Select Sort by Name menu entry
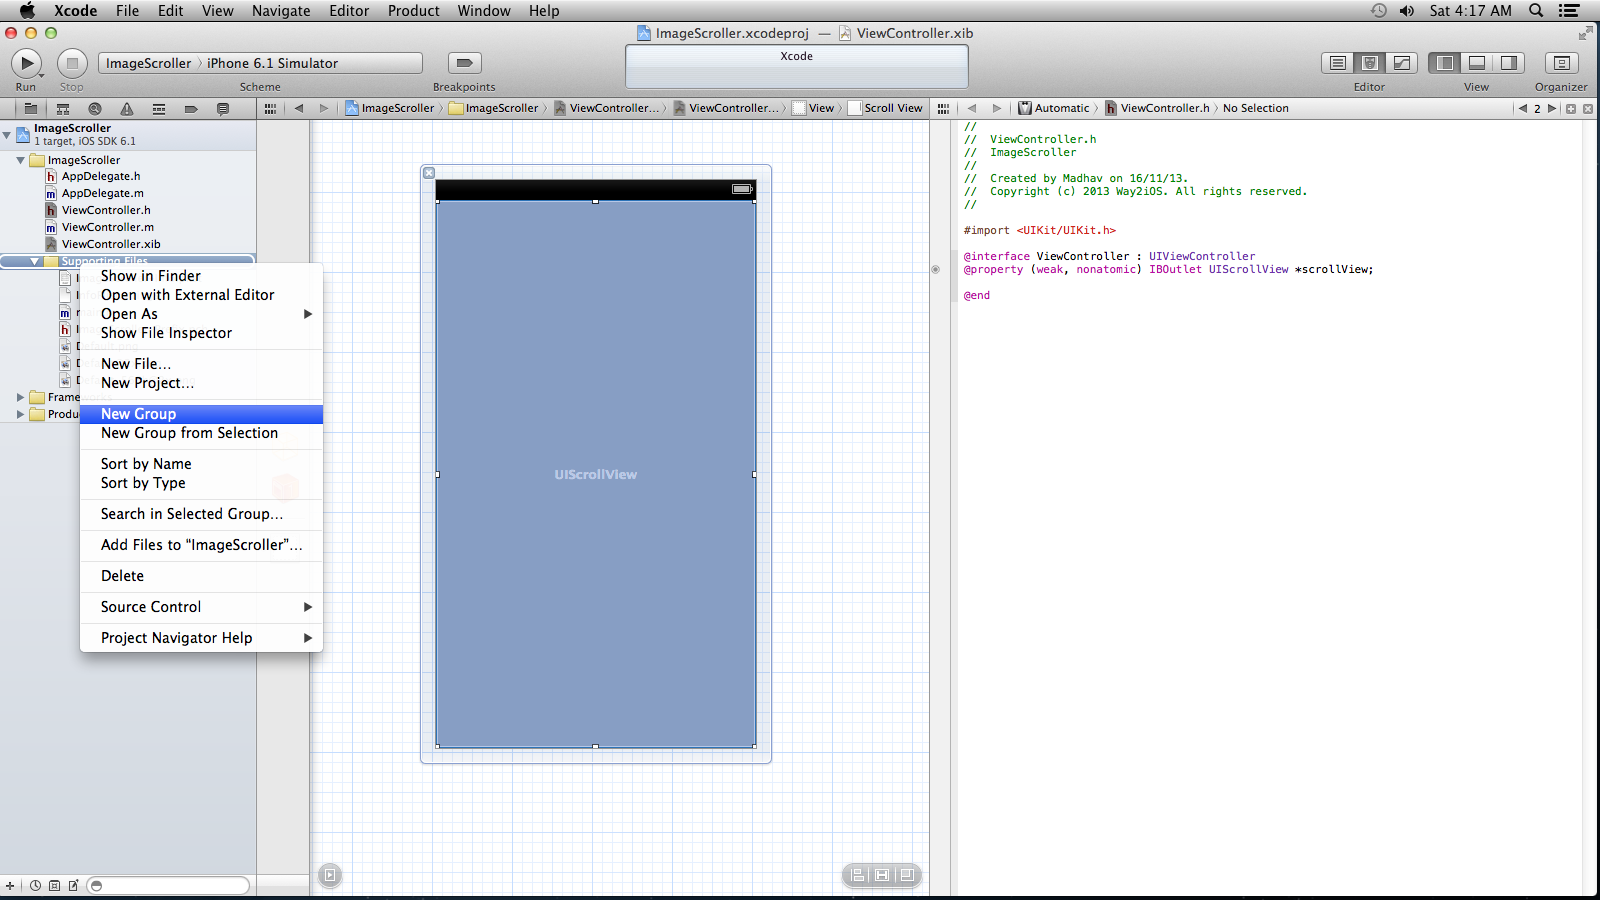This screenshot has width=1600, height=900. pyautogui.click(x=146, y=464)
